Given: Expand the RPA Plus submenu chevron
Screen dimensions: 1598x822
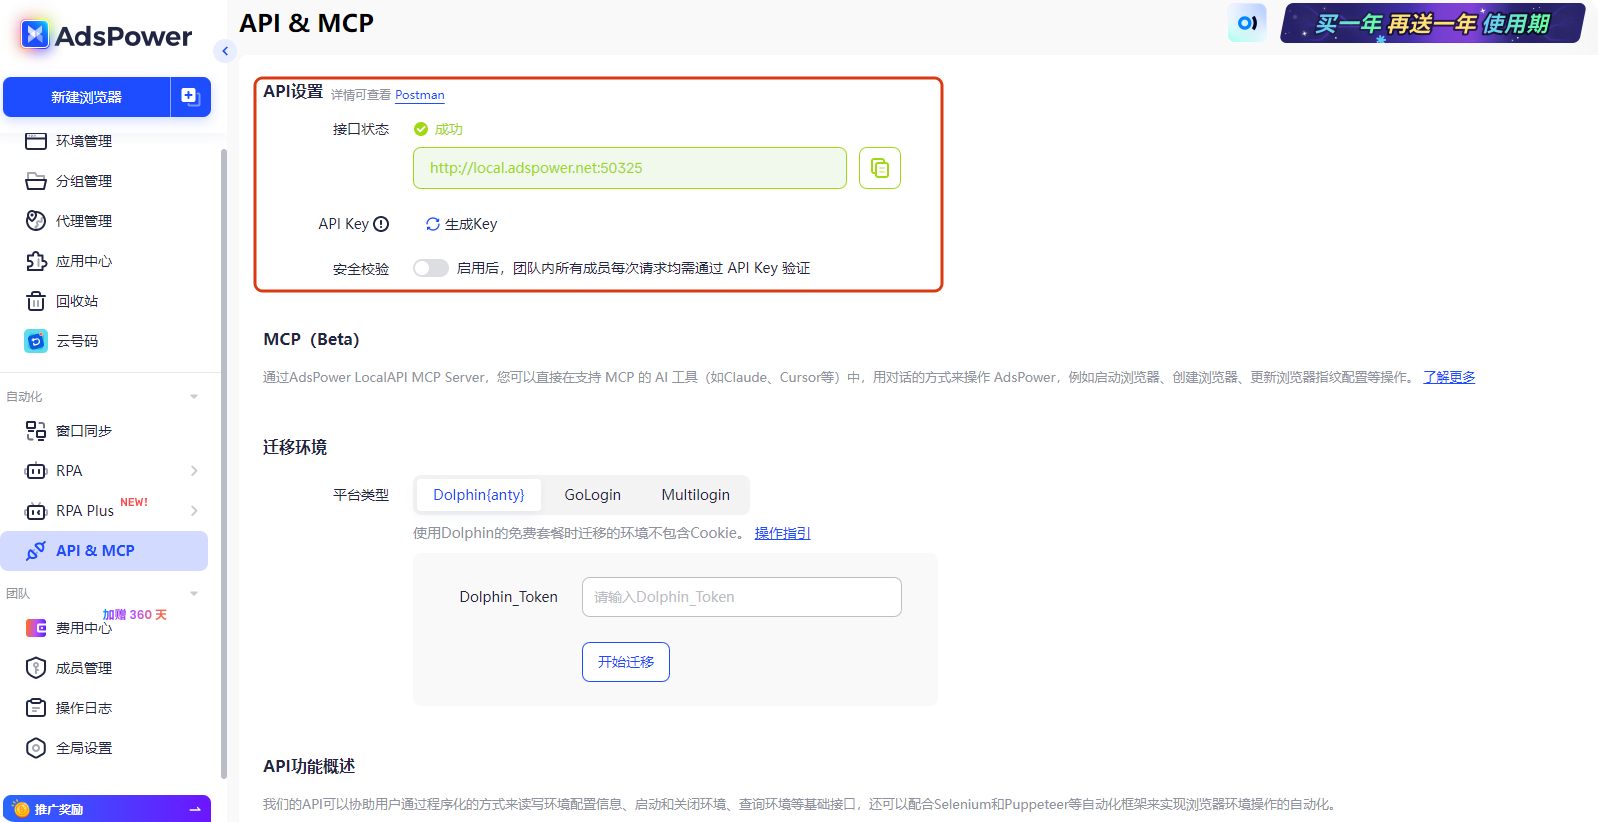Looking at the screenshot, I should click(x=194, y=511).
